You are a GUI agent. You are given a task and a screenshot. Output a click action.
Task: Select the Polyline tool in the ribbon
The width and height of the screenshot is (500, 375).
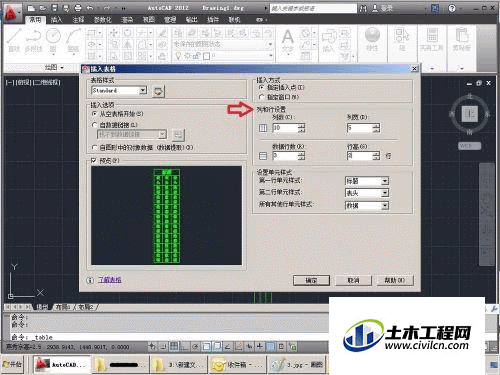click(33, 40)
